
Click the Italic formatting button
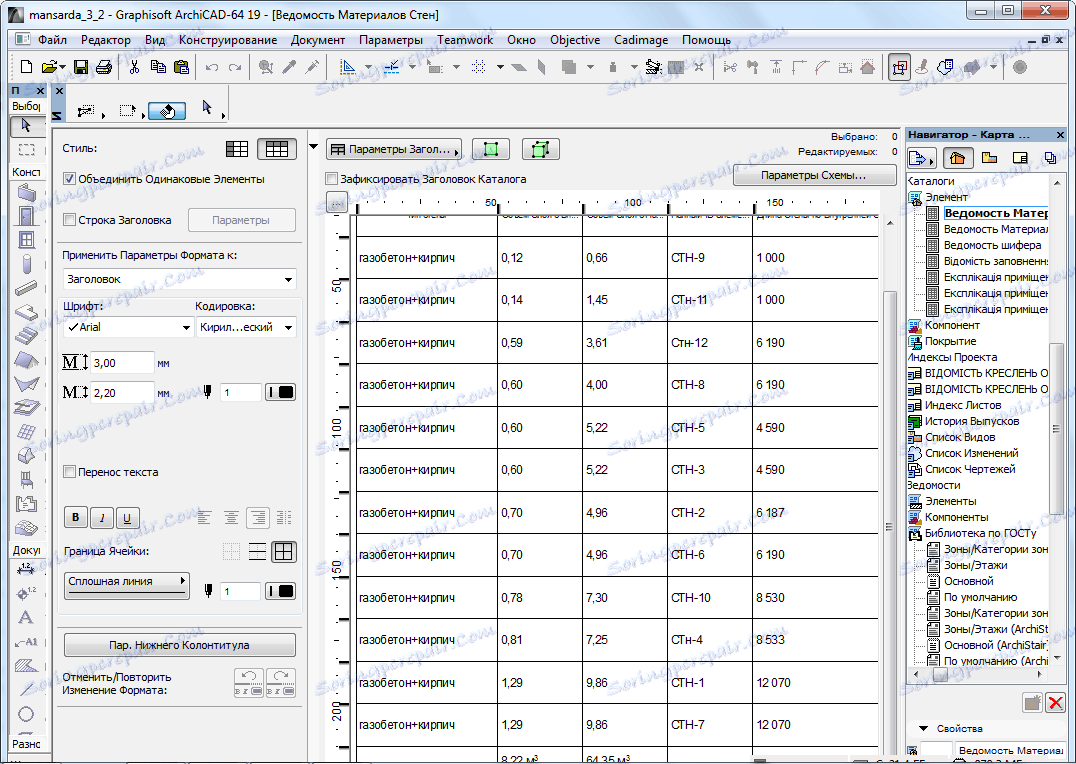coord(101,518)
